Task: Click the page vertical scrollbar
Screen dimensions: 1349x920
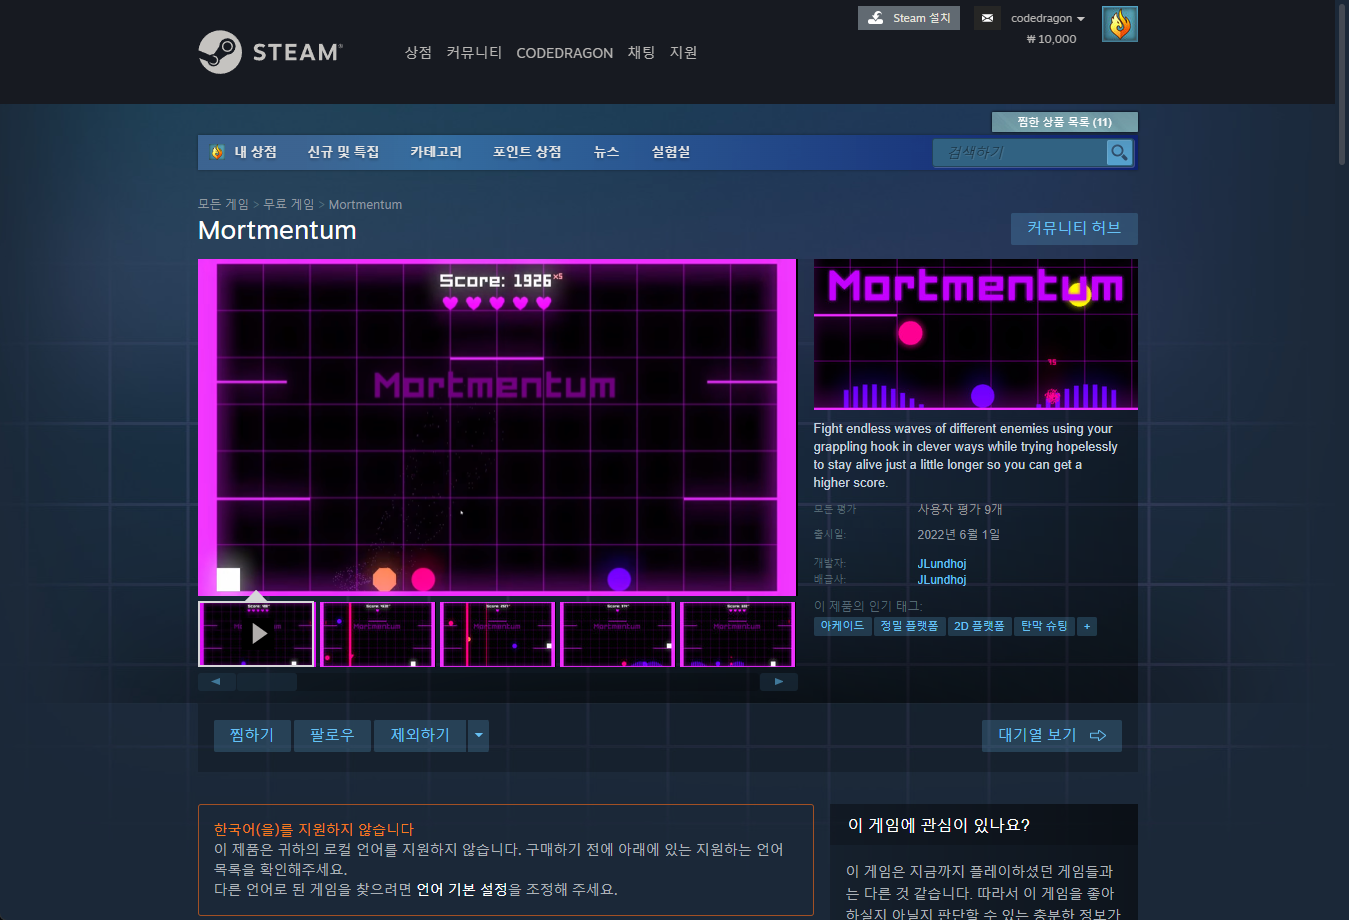Action: pyautogui.click(x=1342, y=85)
